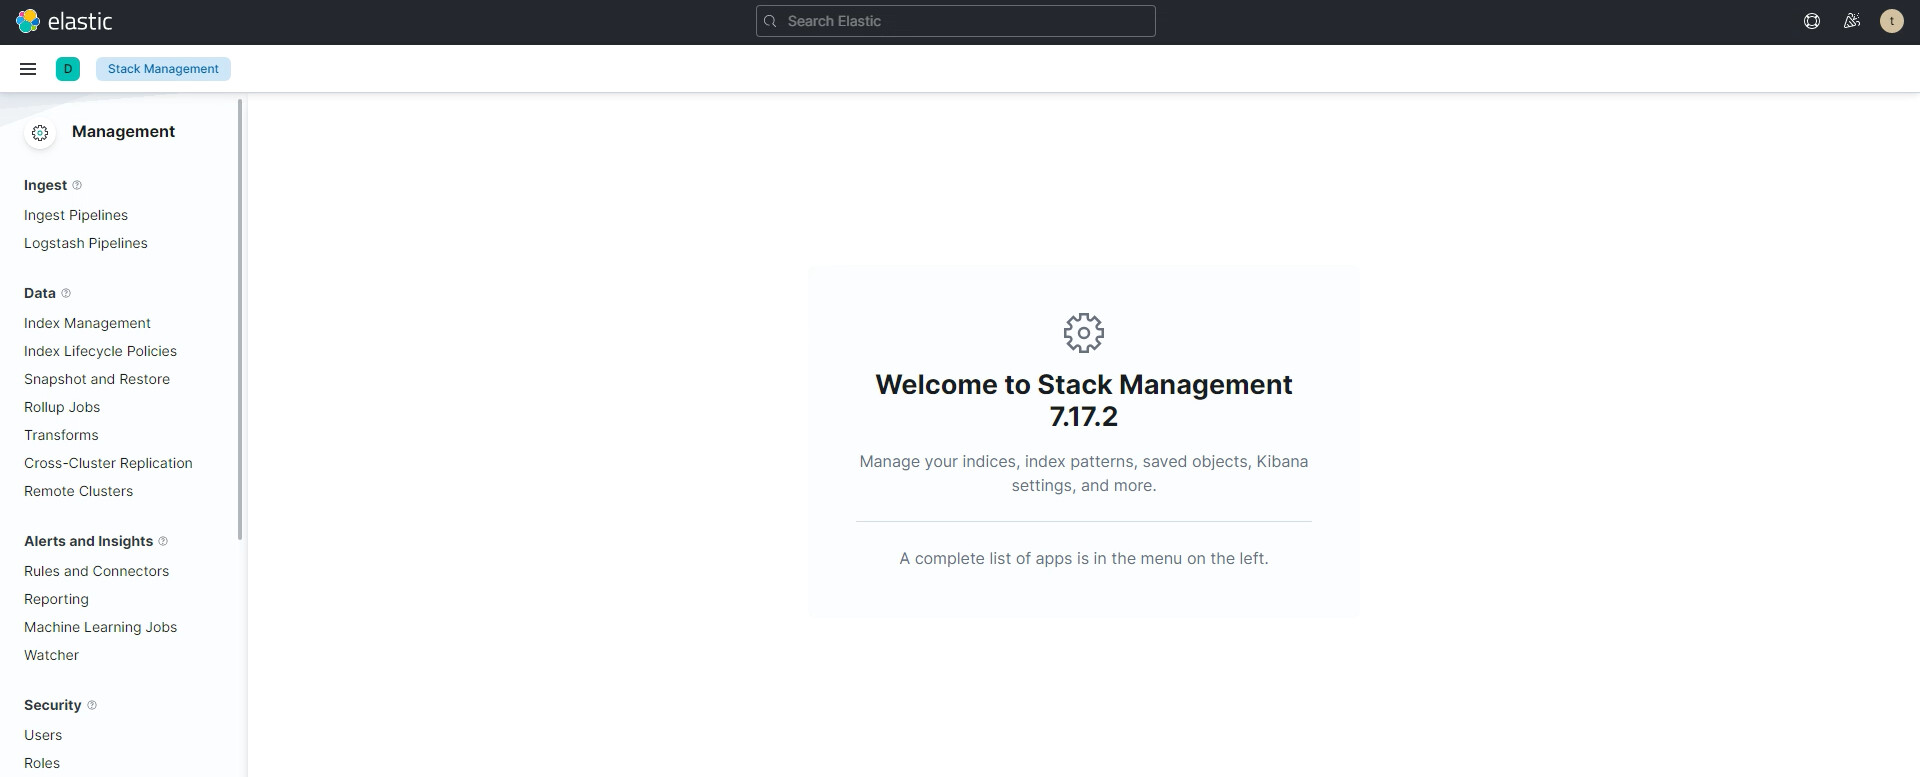Open Cross-Cluster Replication
The height and width of the screenshot is (777, 1920).
(108, 463)
